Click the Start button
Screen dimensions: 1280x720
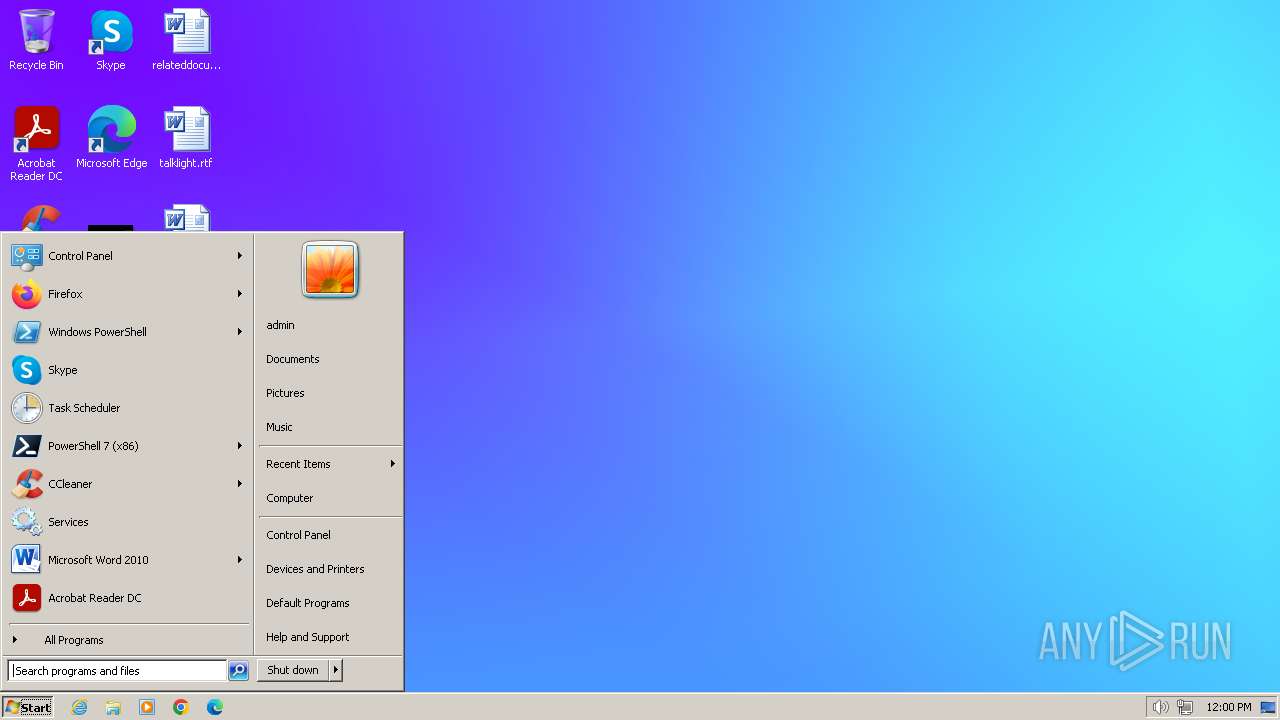[x=28, y=707]
